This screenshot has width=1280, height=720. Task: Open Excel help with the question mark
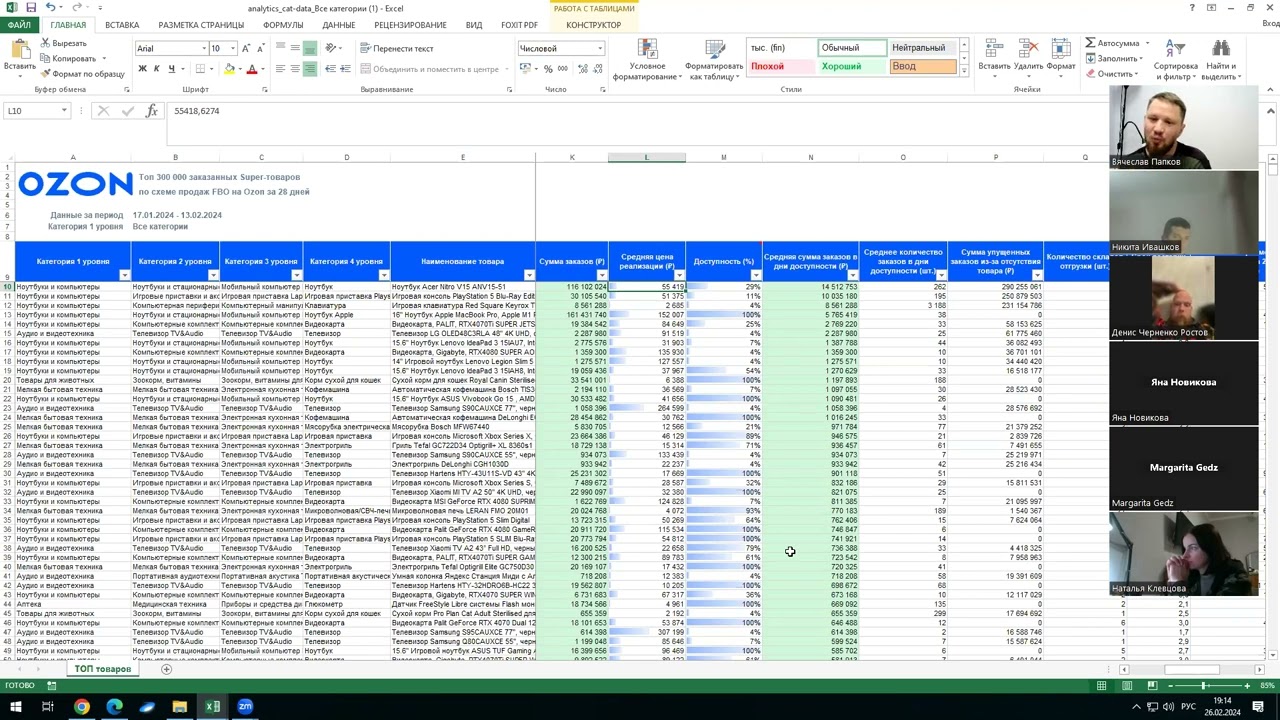click(1192, 8)
